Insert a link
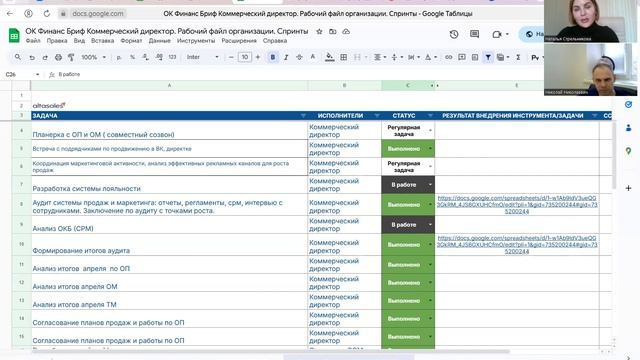 (x=449, y=58)
